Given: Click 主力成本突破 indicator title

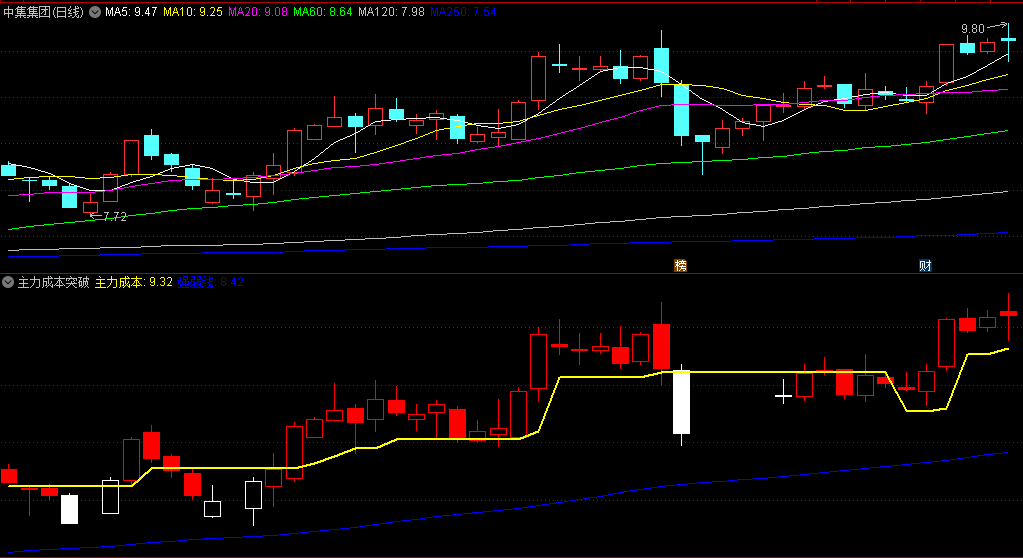Looking at the screenshot, I should pos(53,283).
